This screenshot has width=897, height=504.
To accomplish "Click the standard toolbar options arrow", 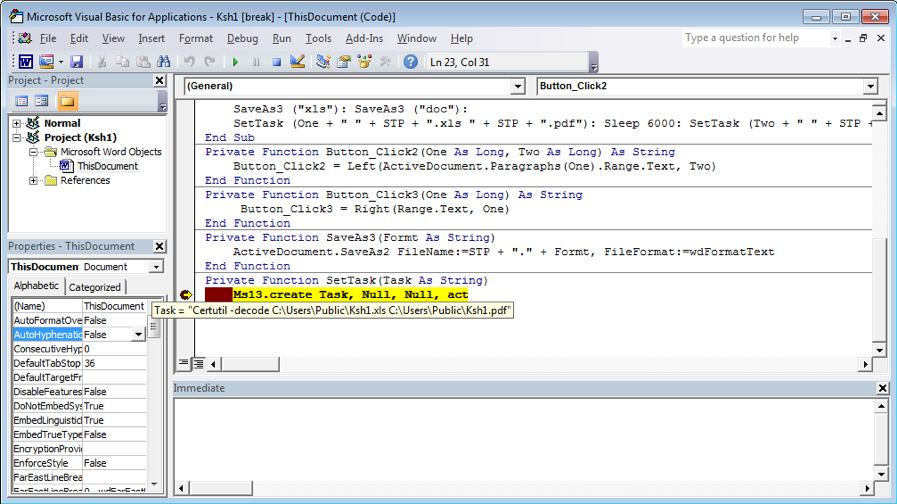I will click(x=594, y=62).
